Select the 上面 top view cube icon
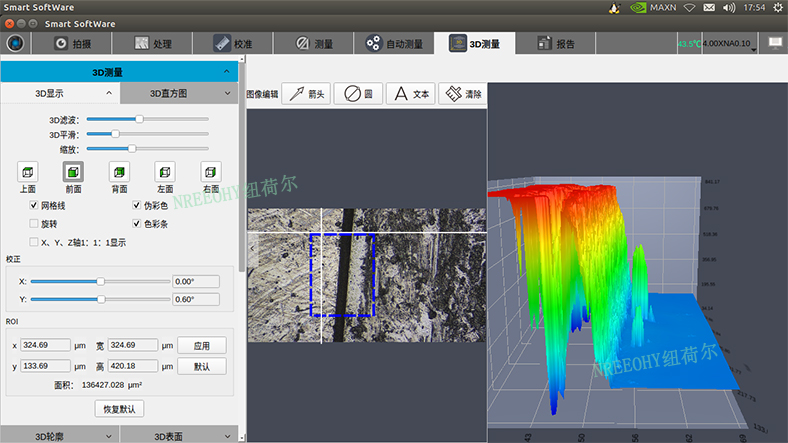Viewport: 788px width, 443px height. (28, 172)
